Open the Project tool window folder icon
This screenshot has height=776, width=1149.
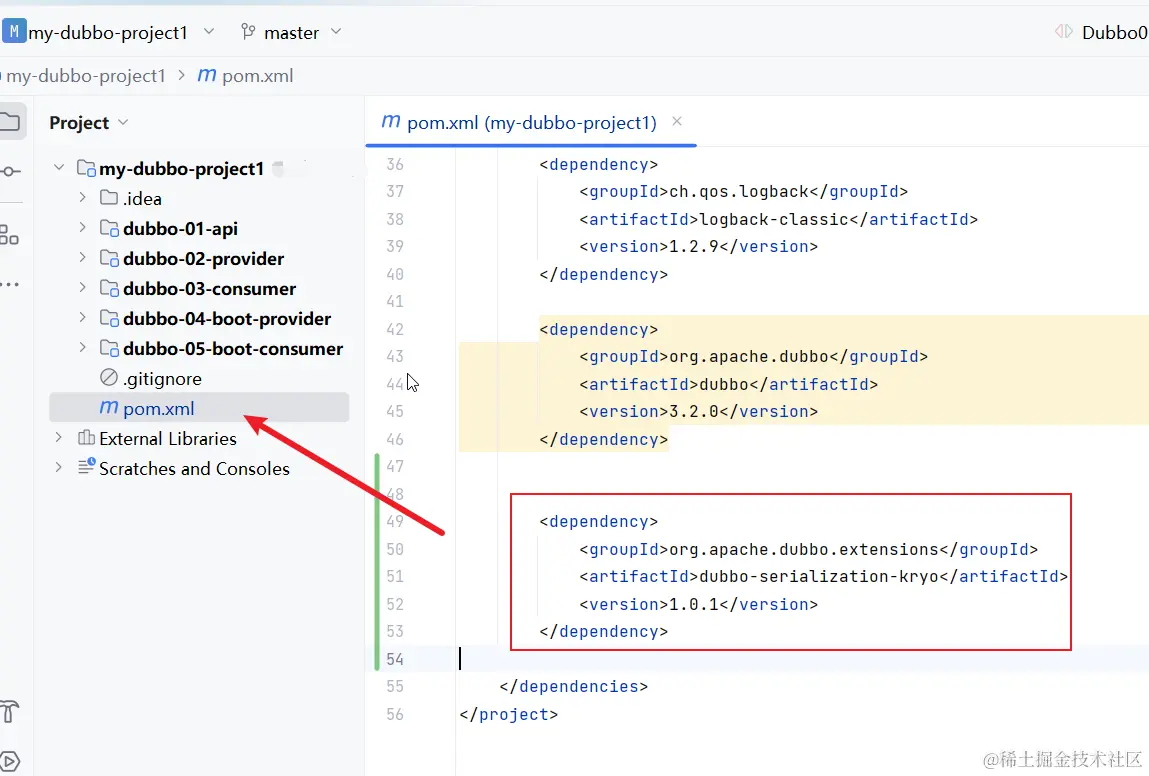click(x=9, y=122)
